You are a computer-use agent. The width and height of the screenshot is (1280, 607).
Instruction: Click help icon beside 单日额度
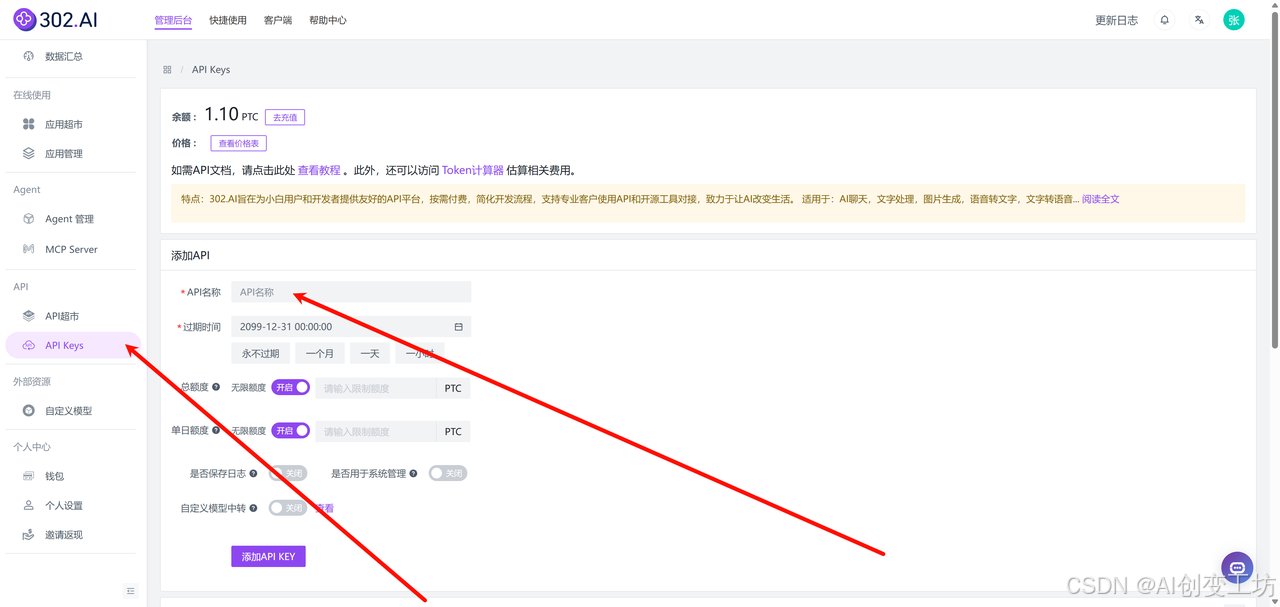point(216,430)
